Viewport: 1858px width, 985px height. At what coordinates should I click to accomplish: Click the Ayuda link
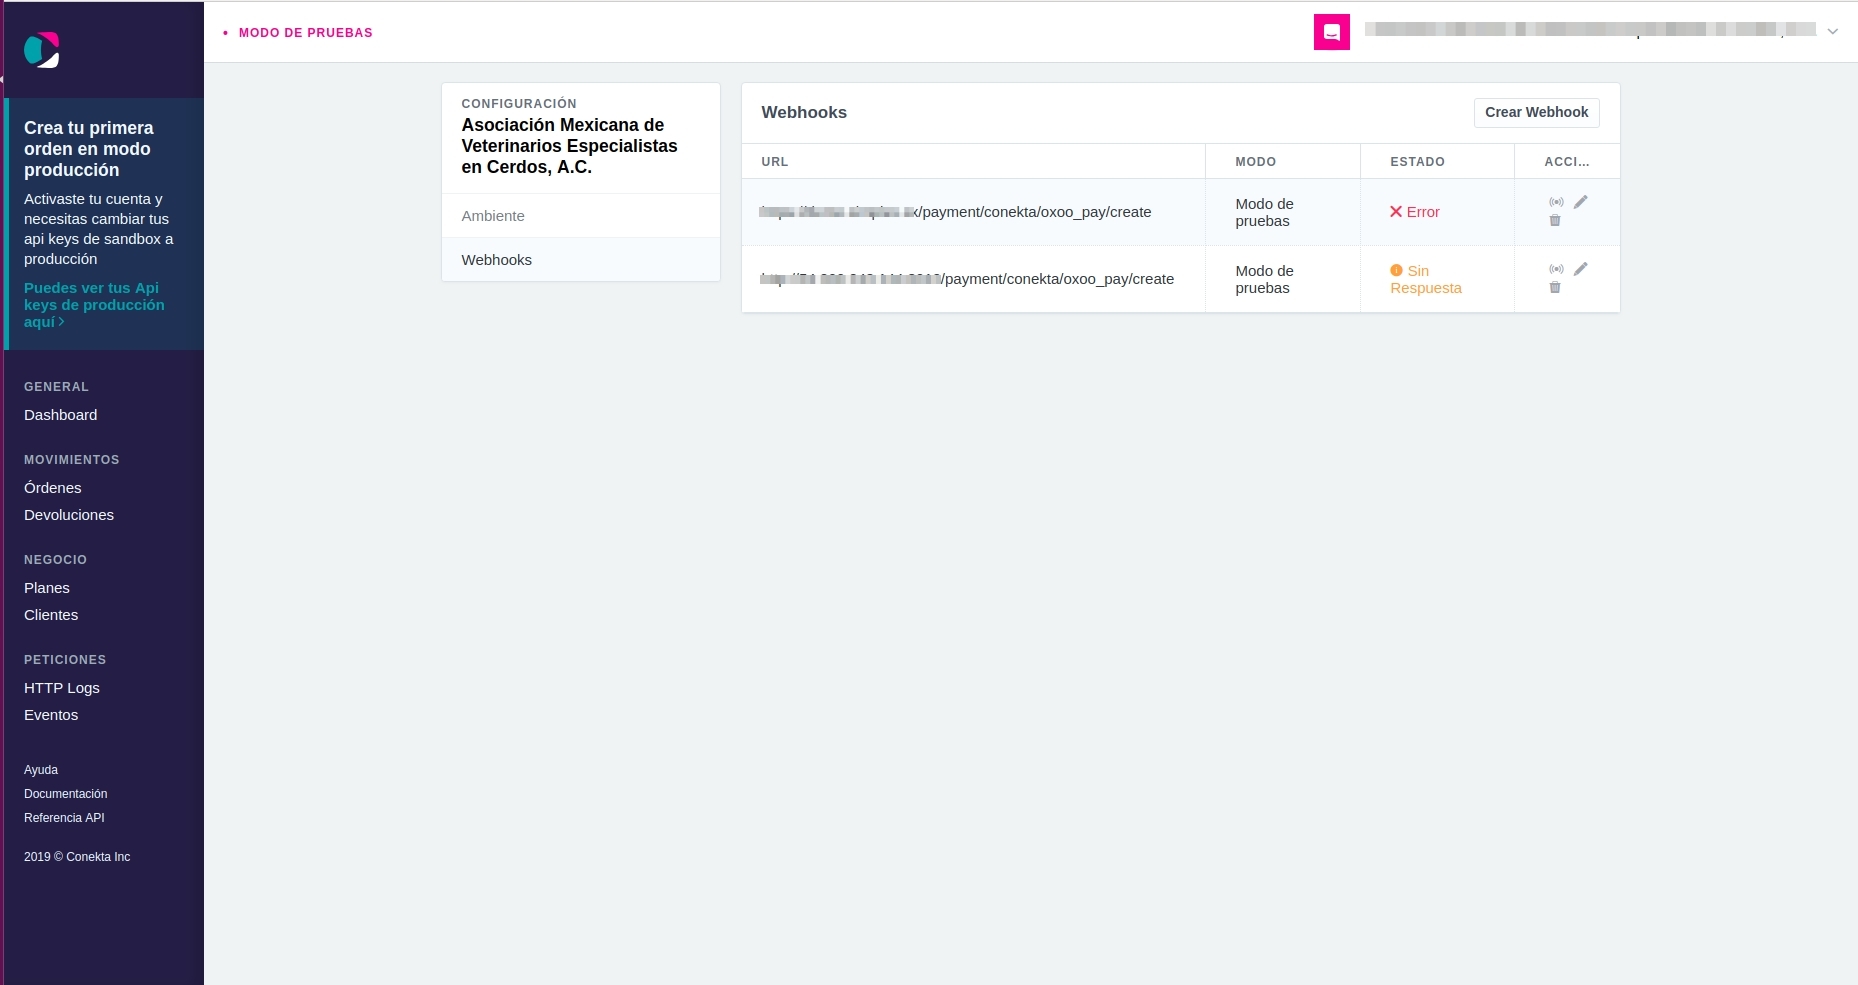point(41,770)
